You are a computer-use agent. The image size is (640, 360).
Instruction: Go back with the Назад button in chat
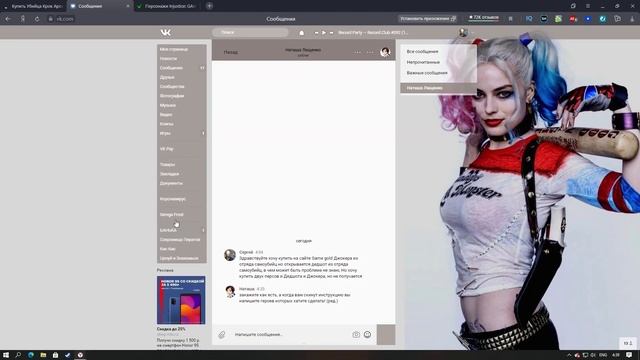[231, 52]
